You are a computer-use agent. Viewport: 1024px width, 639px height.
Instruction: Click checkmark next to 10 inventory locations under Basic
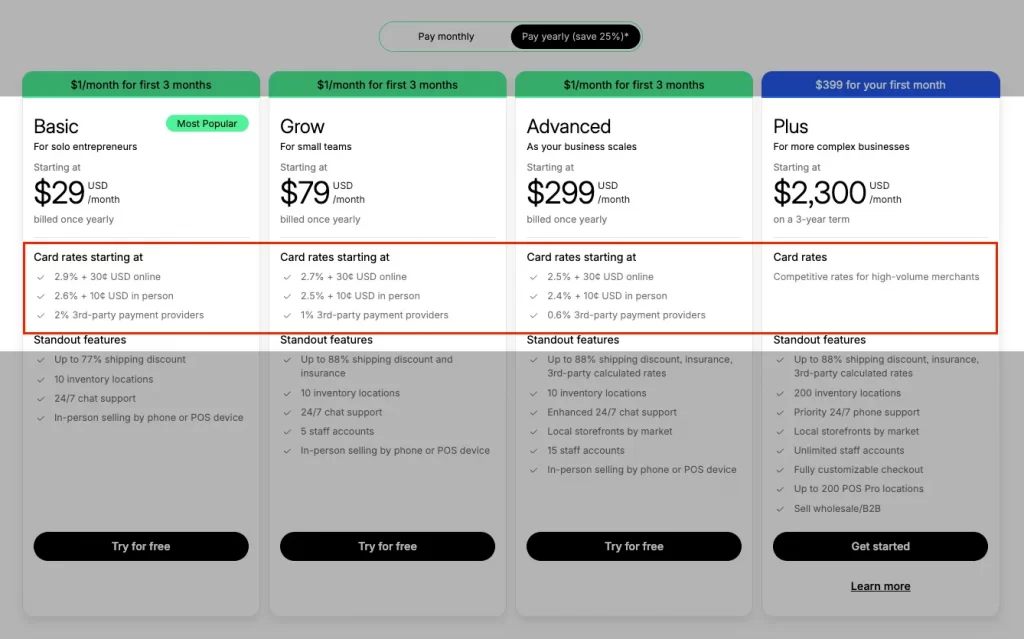40,379
